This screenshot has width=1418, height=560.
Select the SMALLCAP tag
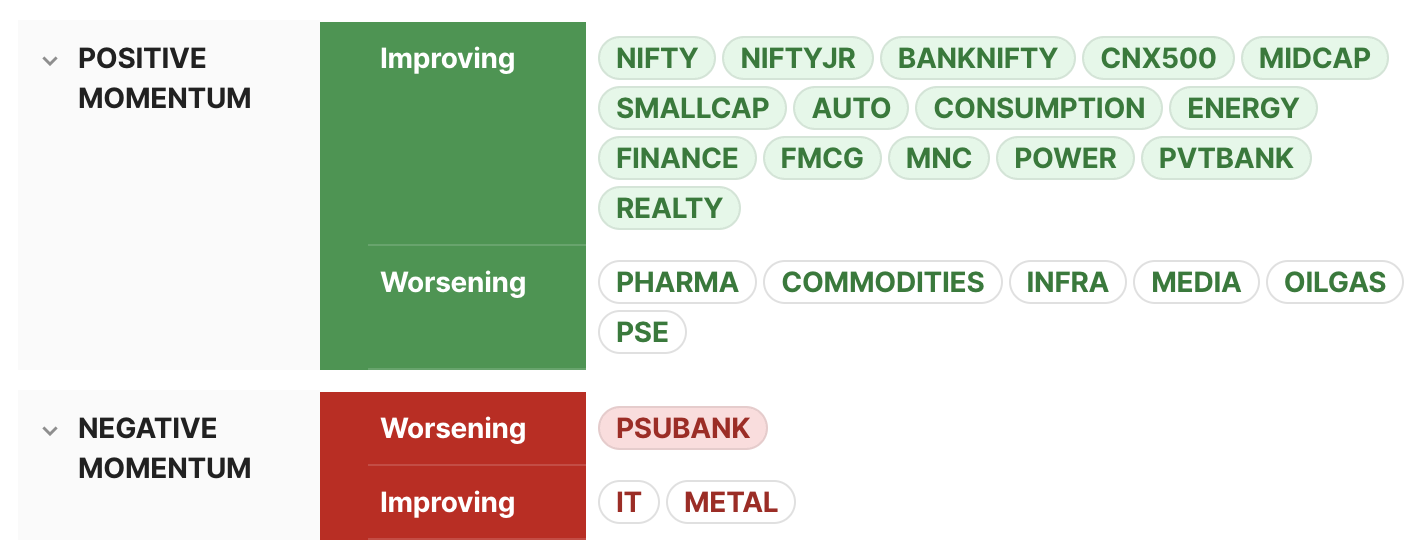[x=693, y=108]
